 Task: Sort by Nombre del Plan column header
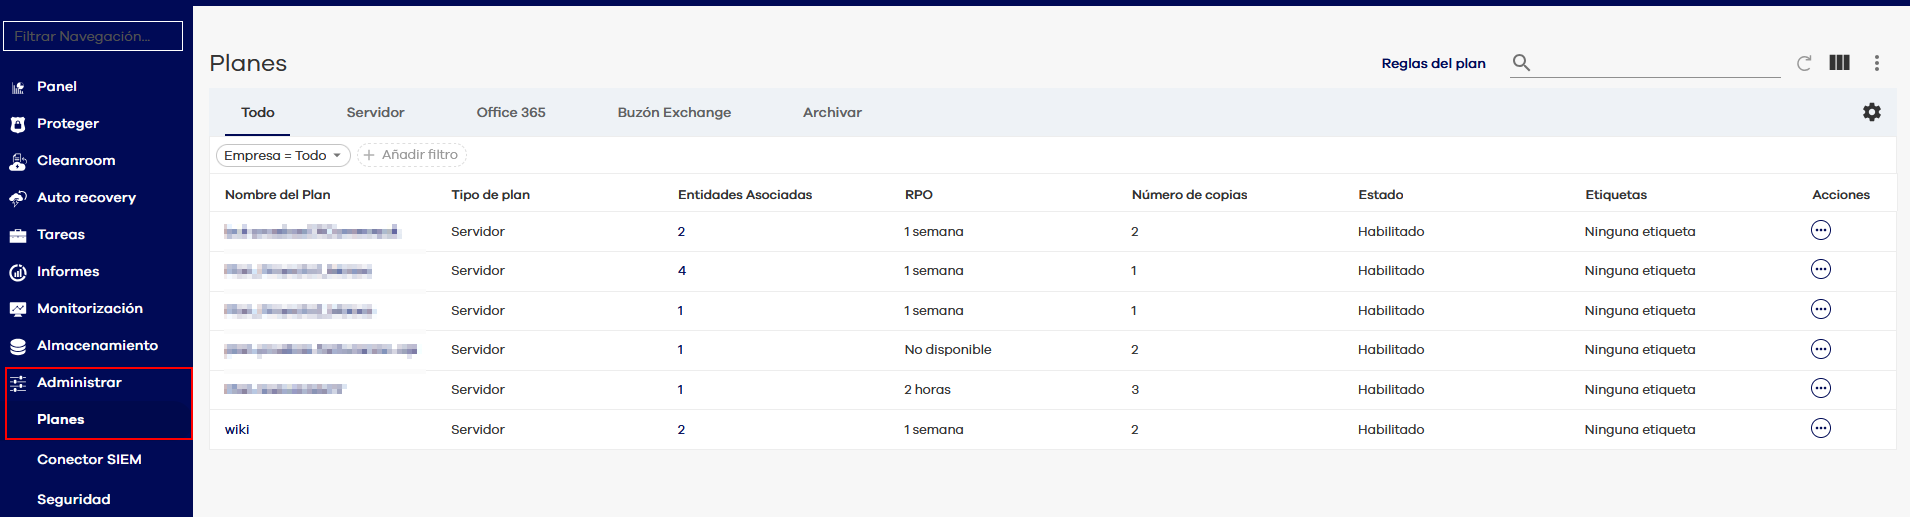click(277, 195)
